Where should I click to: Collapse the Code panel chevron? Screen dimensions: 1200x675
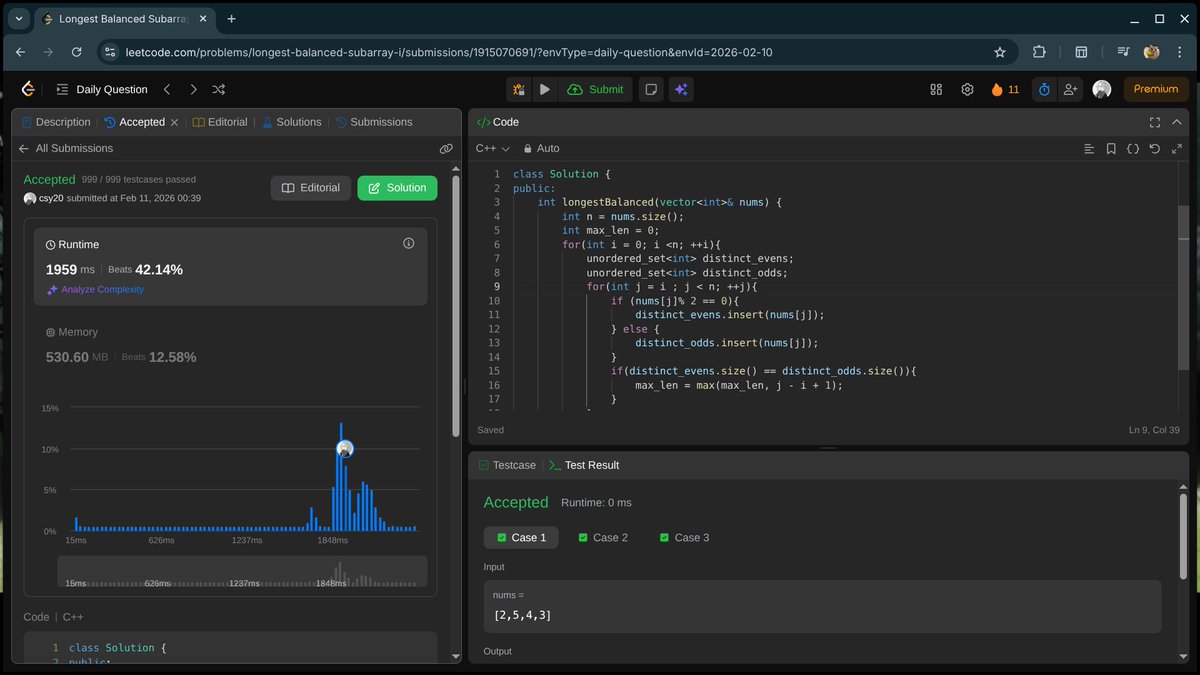(1178, 122)
